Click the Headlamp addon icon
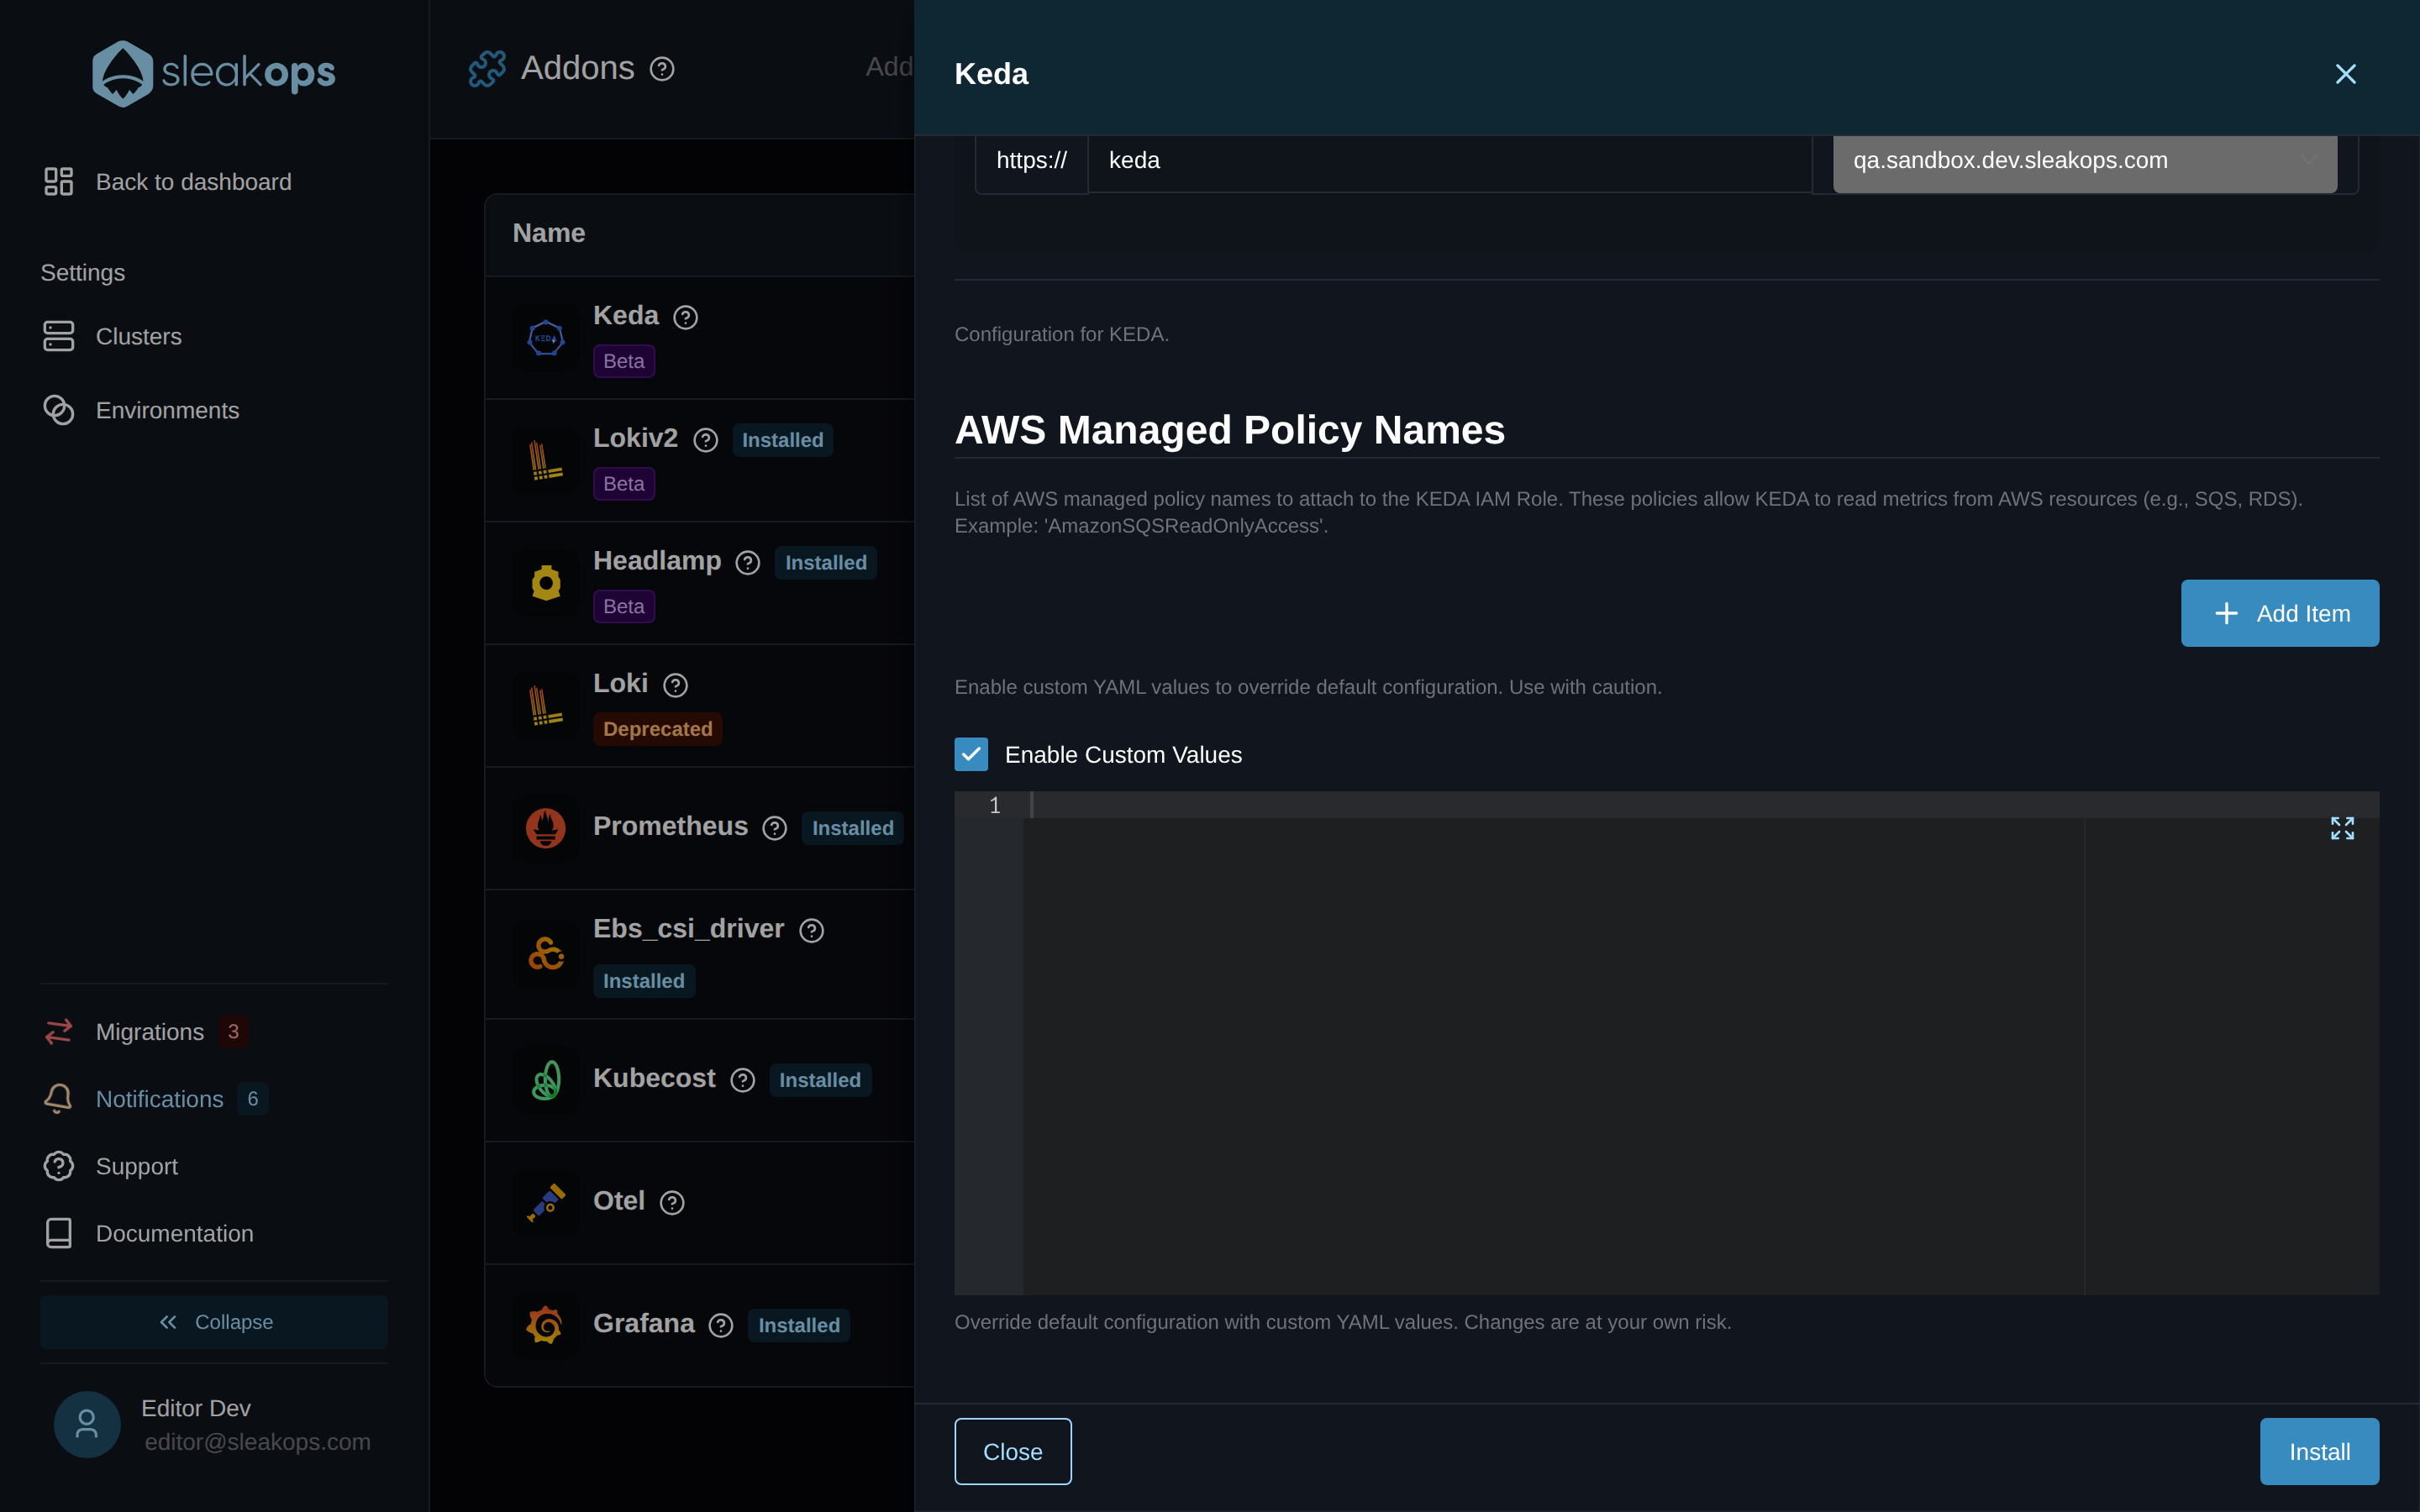Screen dimensions: 2420x1512 [x=546, y=583]
